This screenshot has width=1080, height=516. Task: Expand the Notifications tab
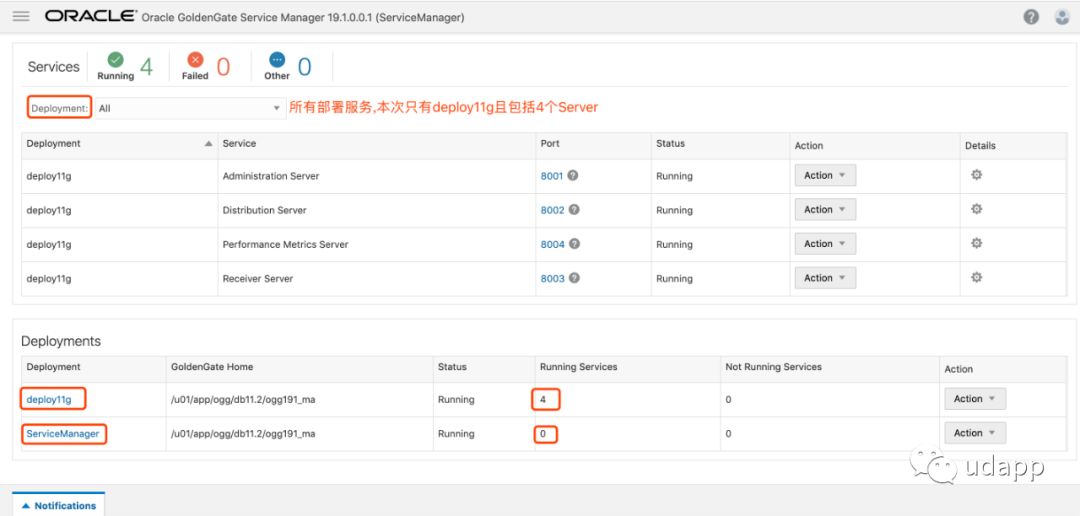click(x=59, y=505)
